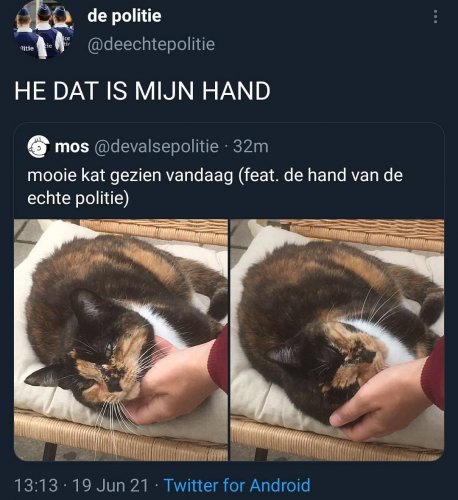Open the three-dot more options menu

click(435, 17)
